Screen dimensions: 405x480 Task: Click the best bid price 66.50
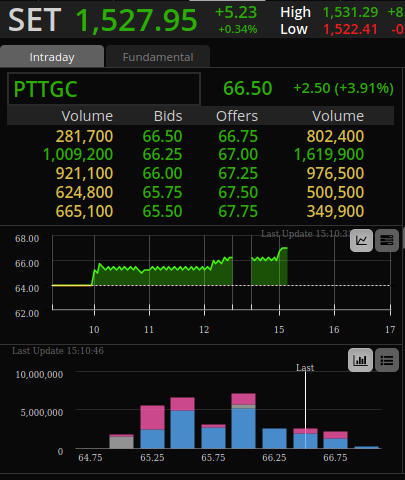[162, 136]
